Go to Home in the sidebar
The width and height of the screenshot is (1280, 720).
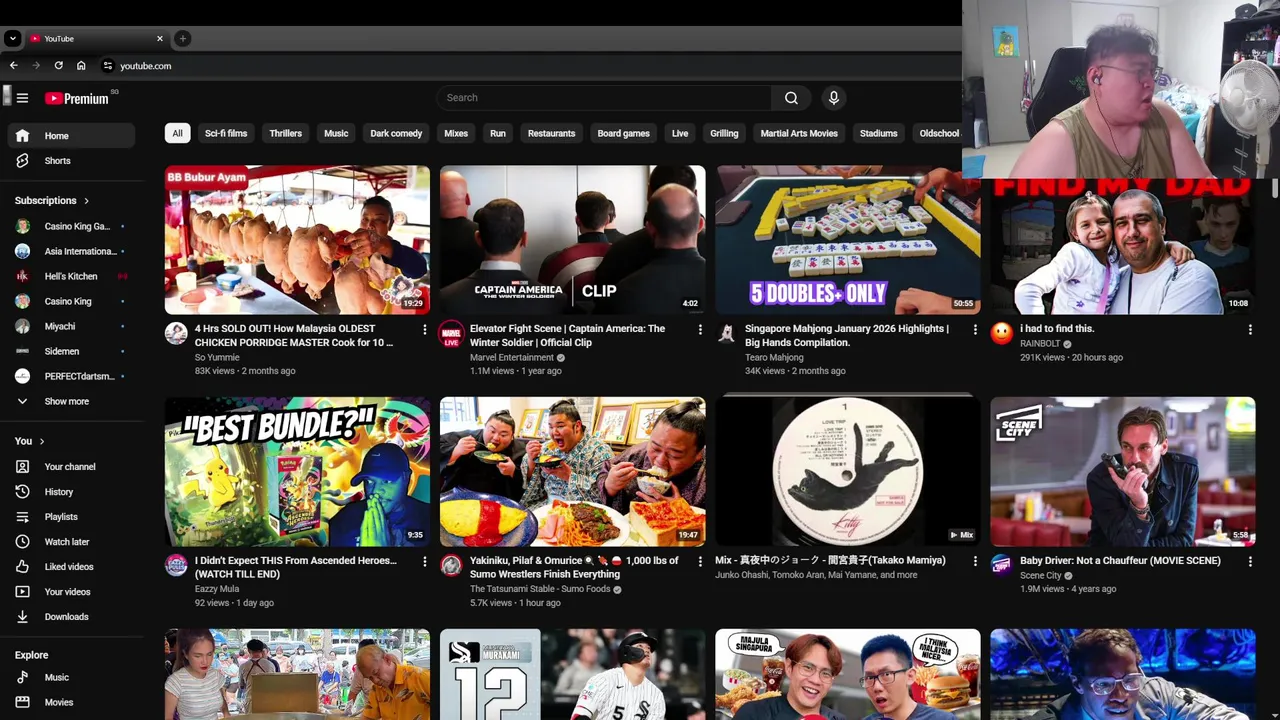click(x=70, y=136)
